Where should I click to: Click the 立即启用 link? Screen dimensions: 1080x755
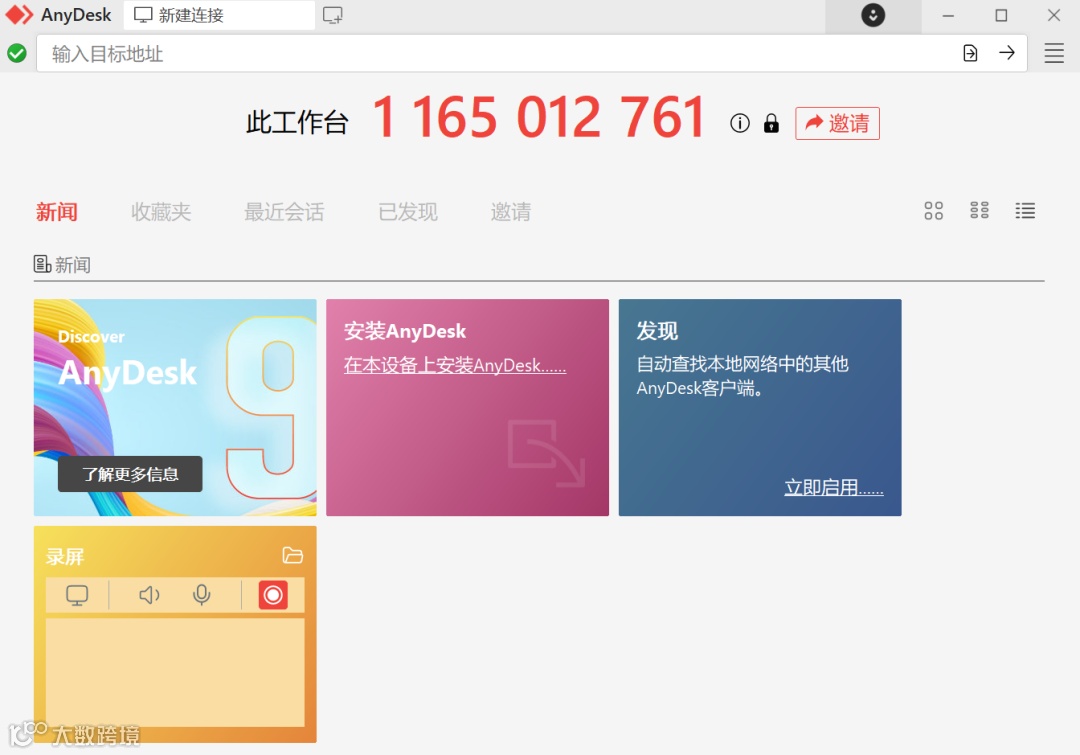pos(833,488)
